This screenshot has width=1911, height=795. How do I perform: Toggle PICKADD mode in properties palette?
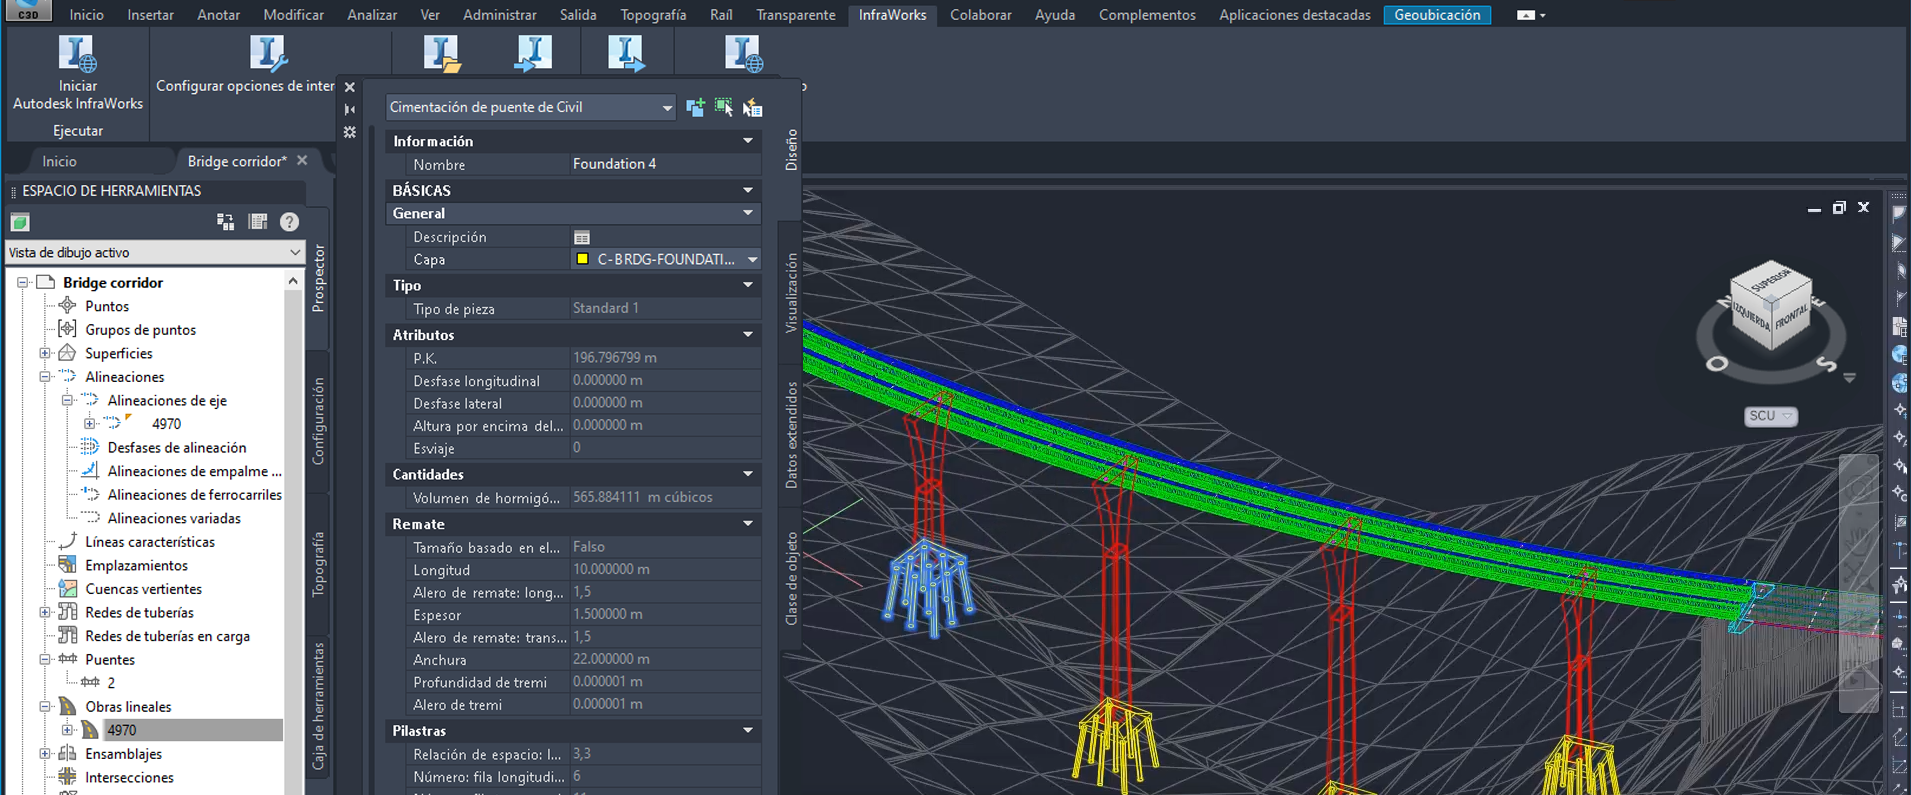point(695,107)
